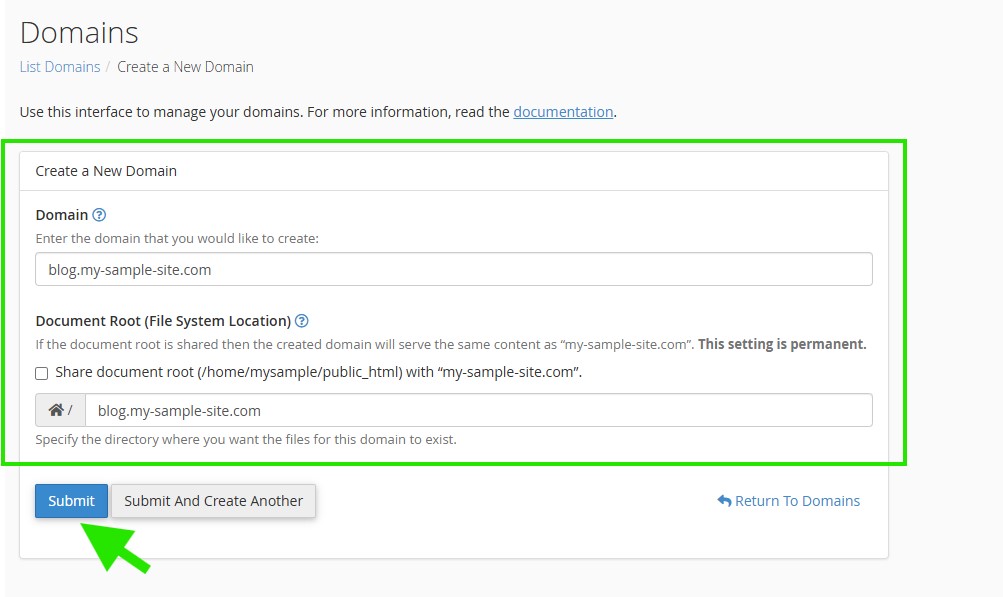Click the Domains page heading
Viewport: 1003px width, 597px height.
79,33
